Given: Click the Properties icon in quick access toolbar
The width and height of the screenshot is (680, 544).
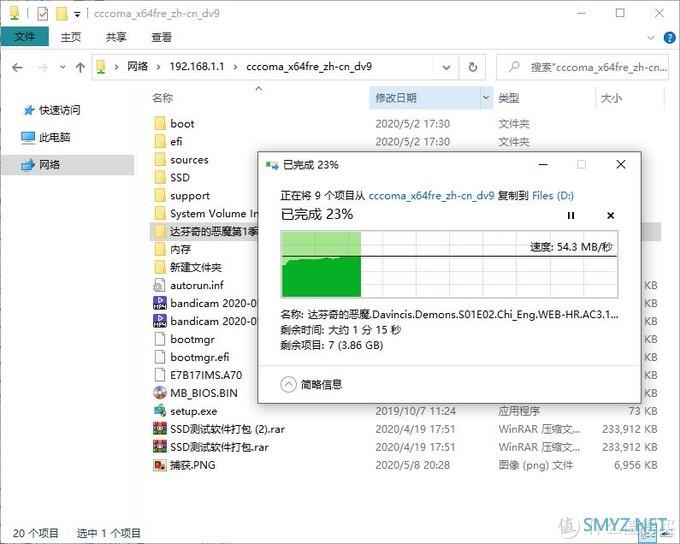Looking at the screenshot, I should pos(42,14).
